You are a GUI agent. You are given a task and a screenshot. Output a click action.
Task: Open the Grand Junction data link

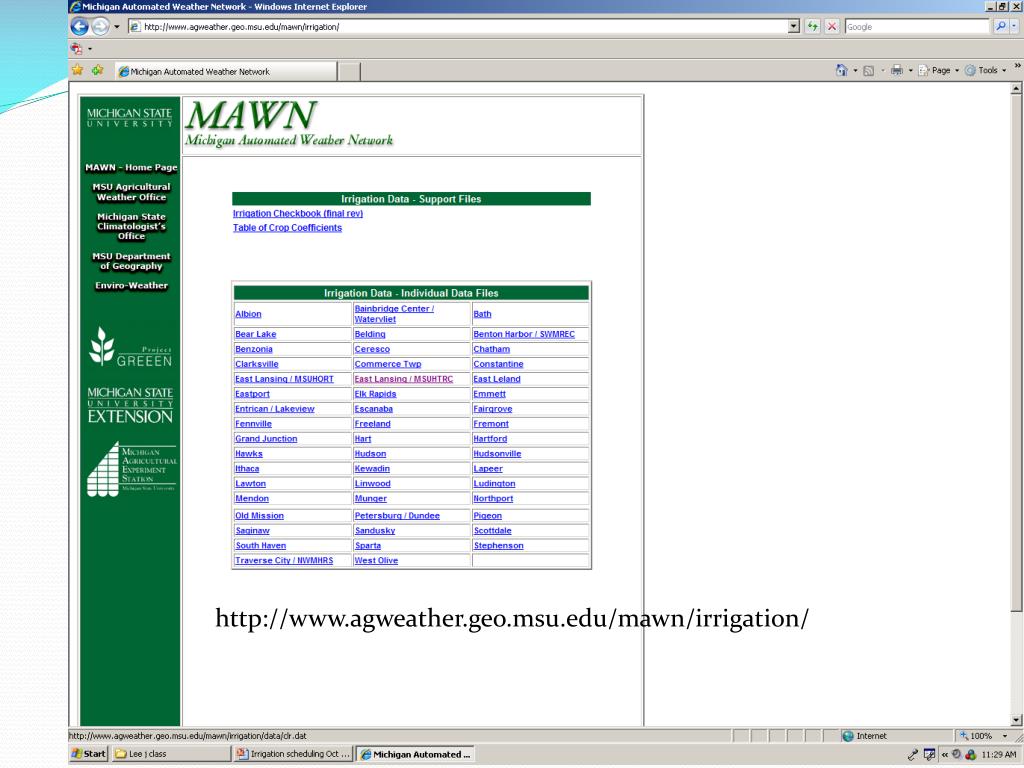(266, 440)
